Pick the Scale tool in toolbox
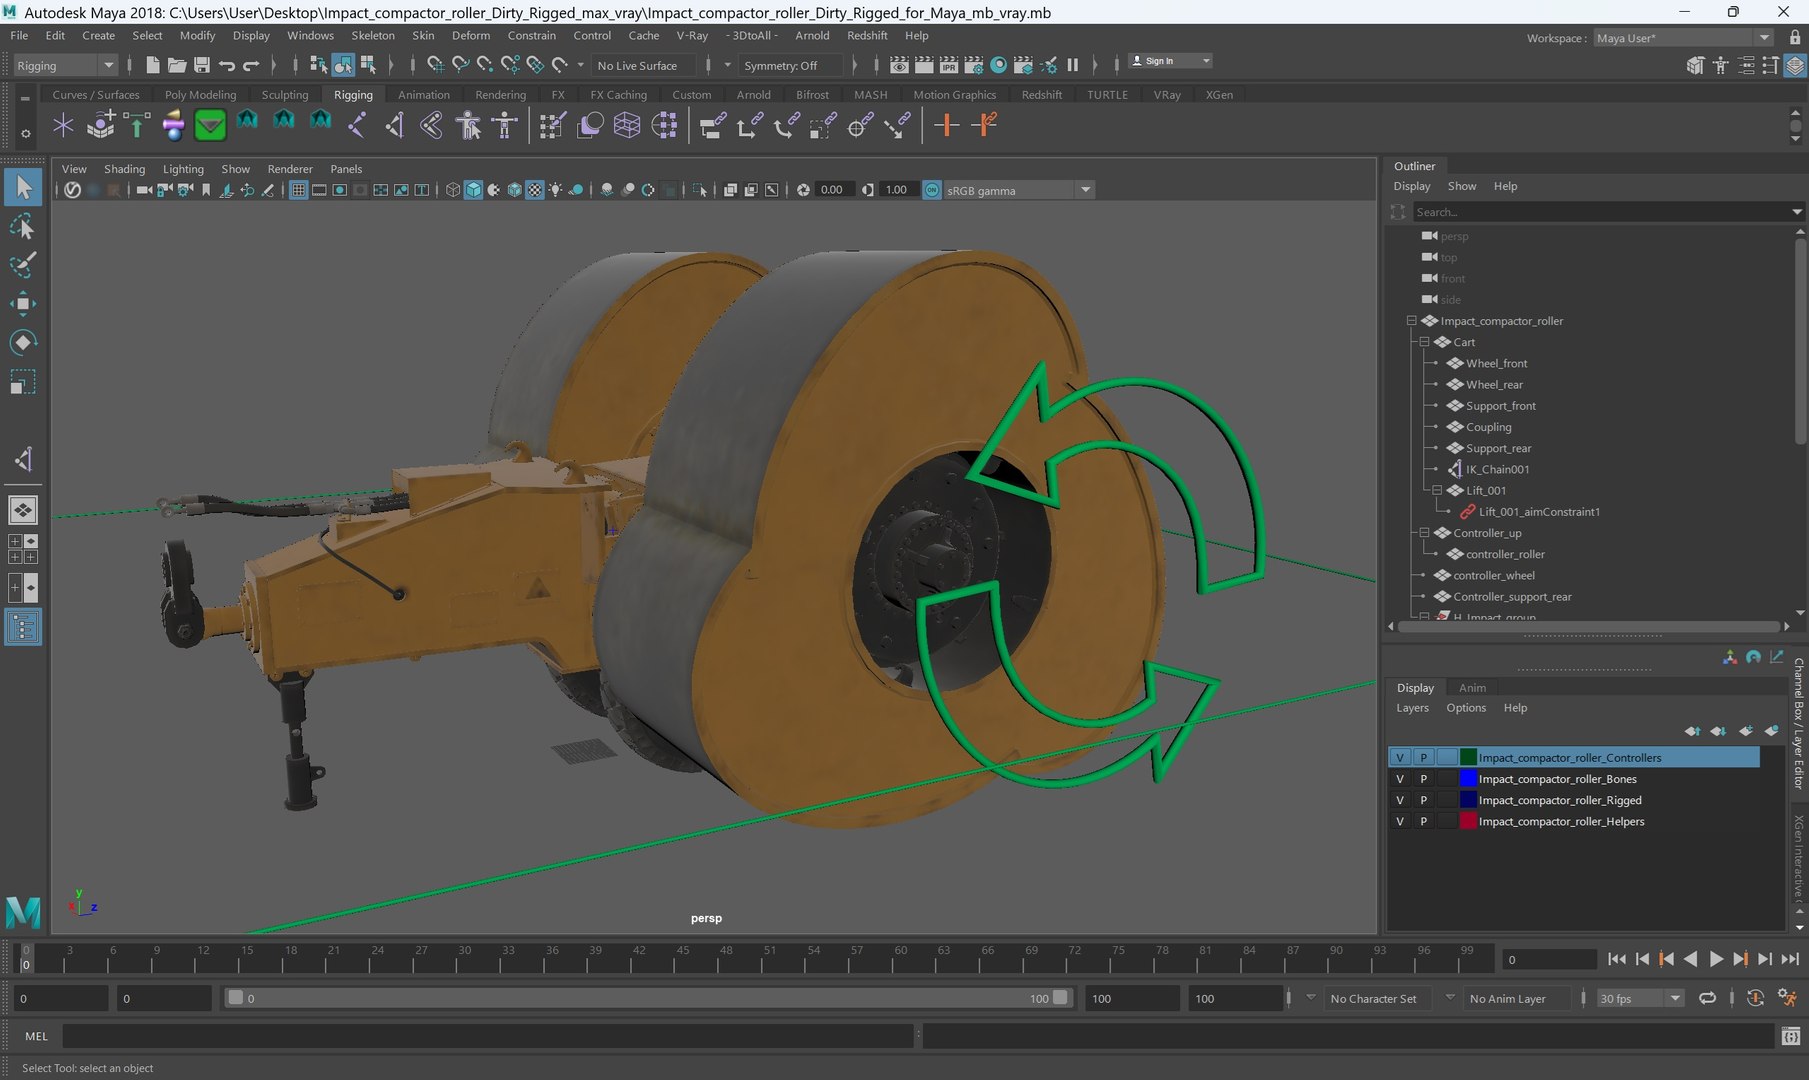Image resolution: width=1809 pixels, height=1080 pixels. click(x=23, y=382)
